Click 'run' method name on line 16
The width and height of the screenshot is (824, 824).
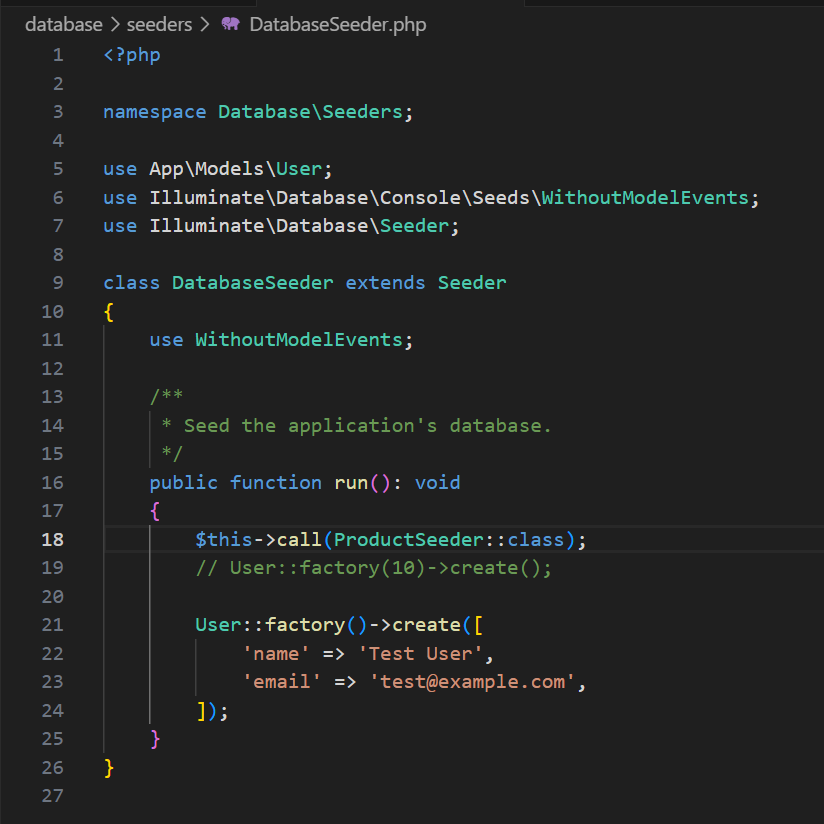tap(351, 482)
